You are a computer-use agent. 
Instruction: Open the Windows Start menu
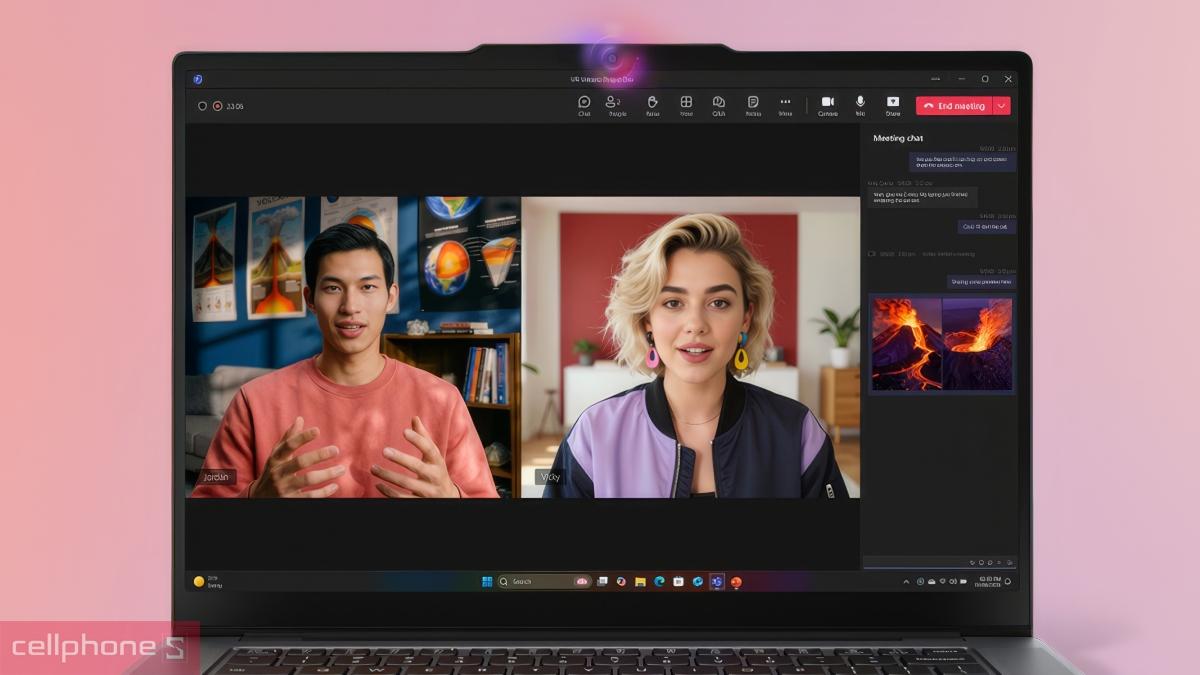(487, 581)
